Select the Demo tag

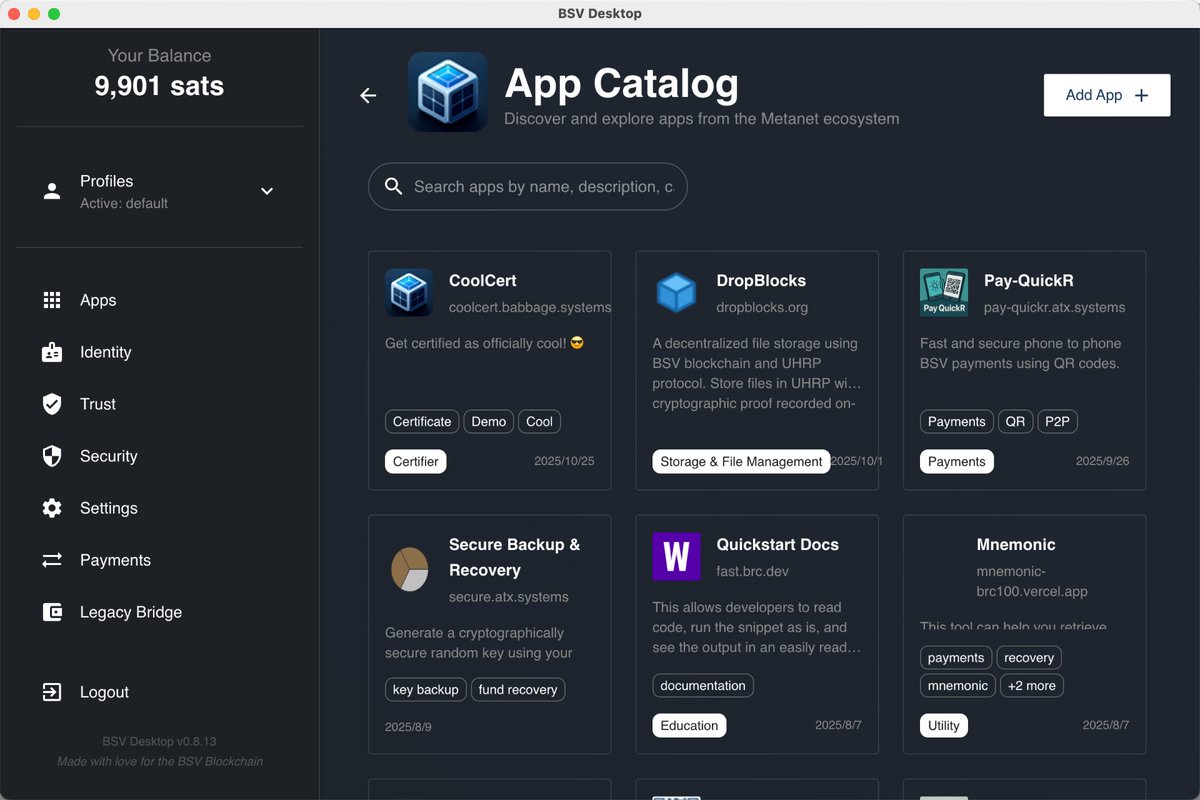489,422
